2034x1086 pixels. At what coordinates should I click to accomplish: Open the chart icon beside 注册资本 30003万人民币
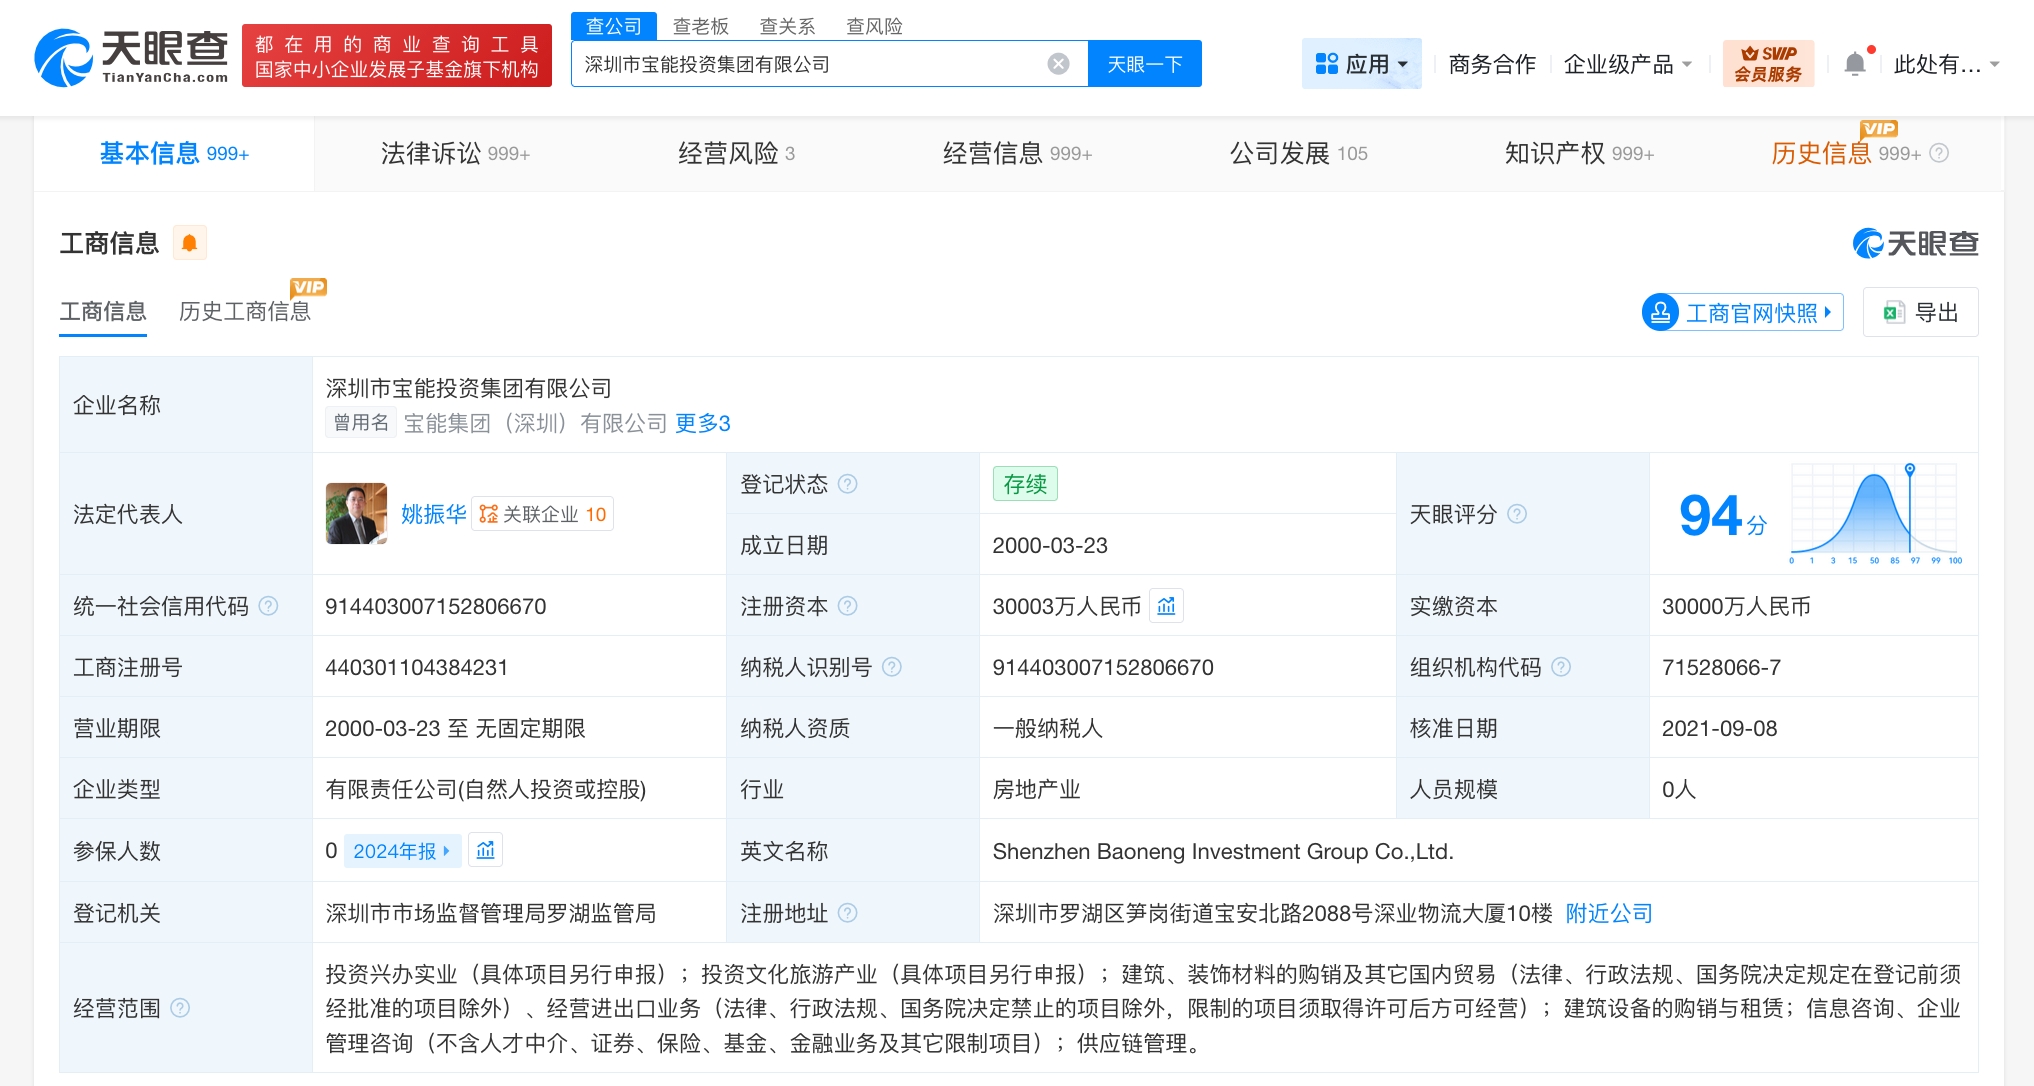click(x=1165, y=605)
